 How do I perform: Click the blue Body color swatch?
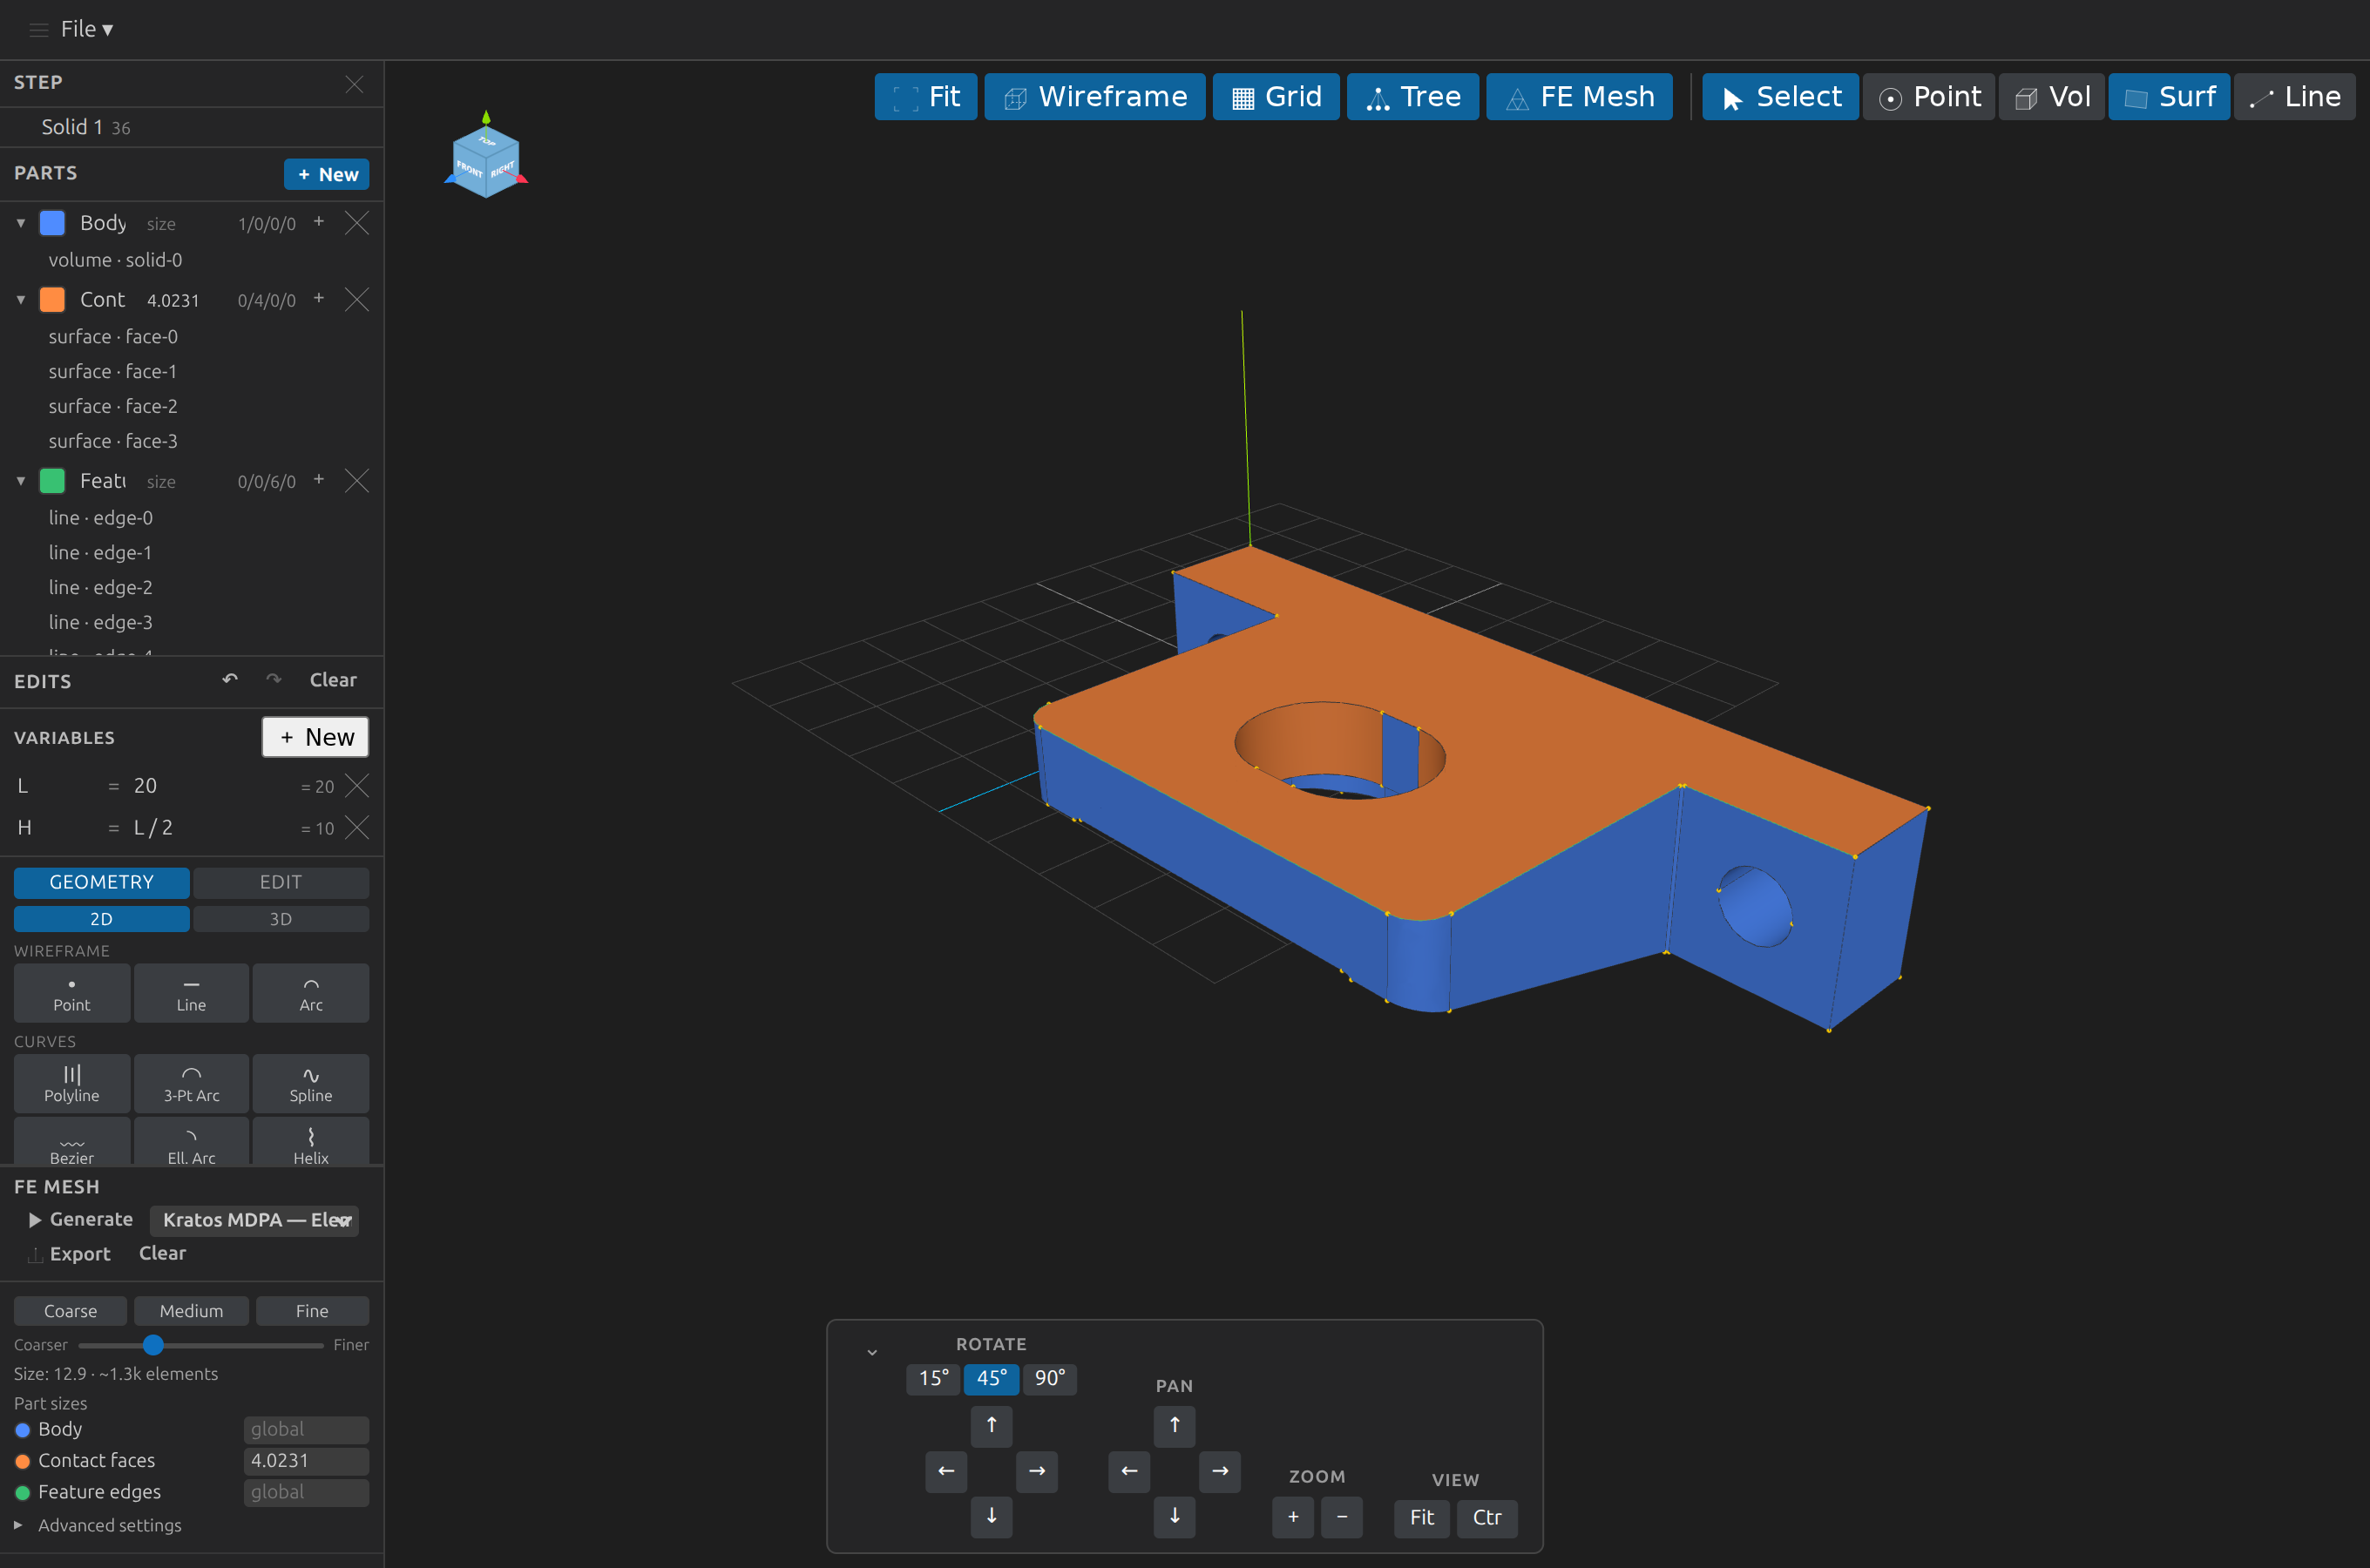click(x=52, y=223)
